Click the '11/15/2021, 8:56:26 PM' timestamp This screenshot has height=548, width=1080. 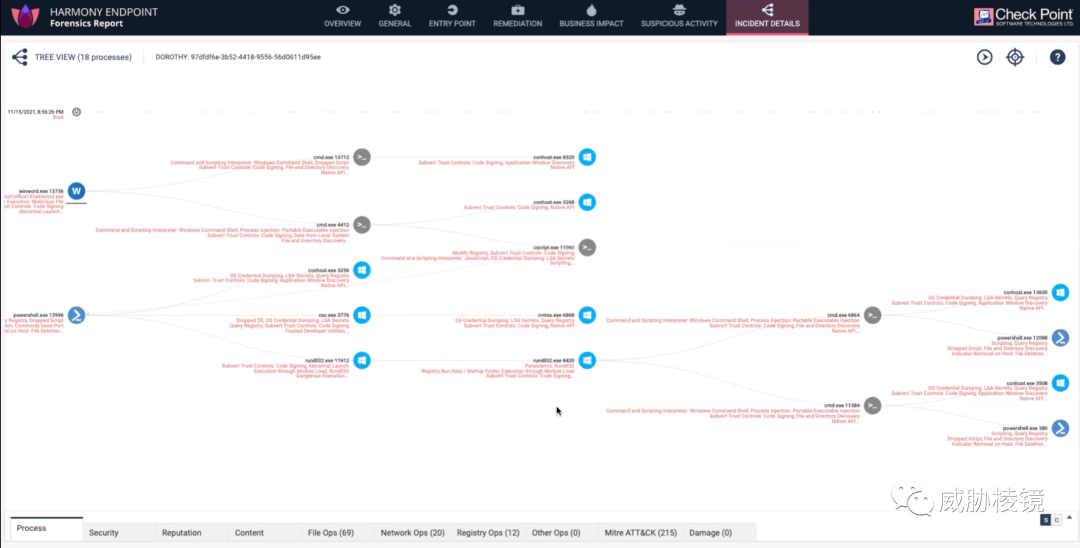36,112
